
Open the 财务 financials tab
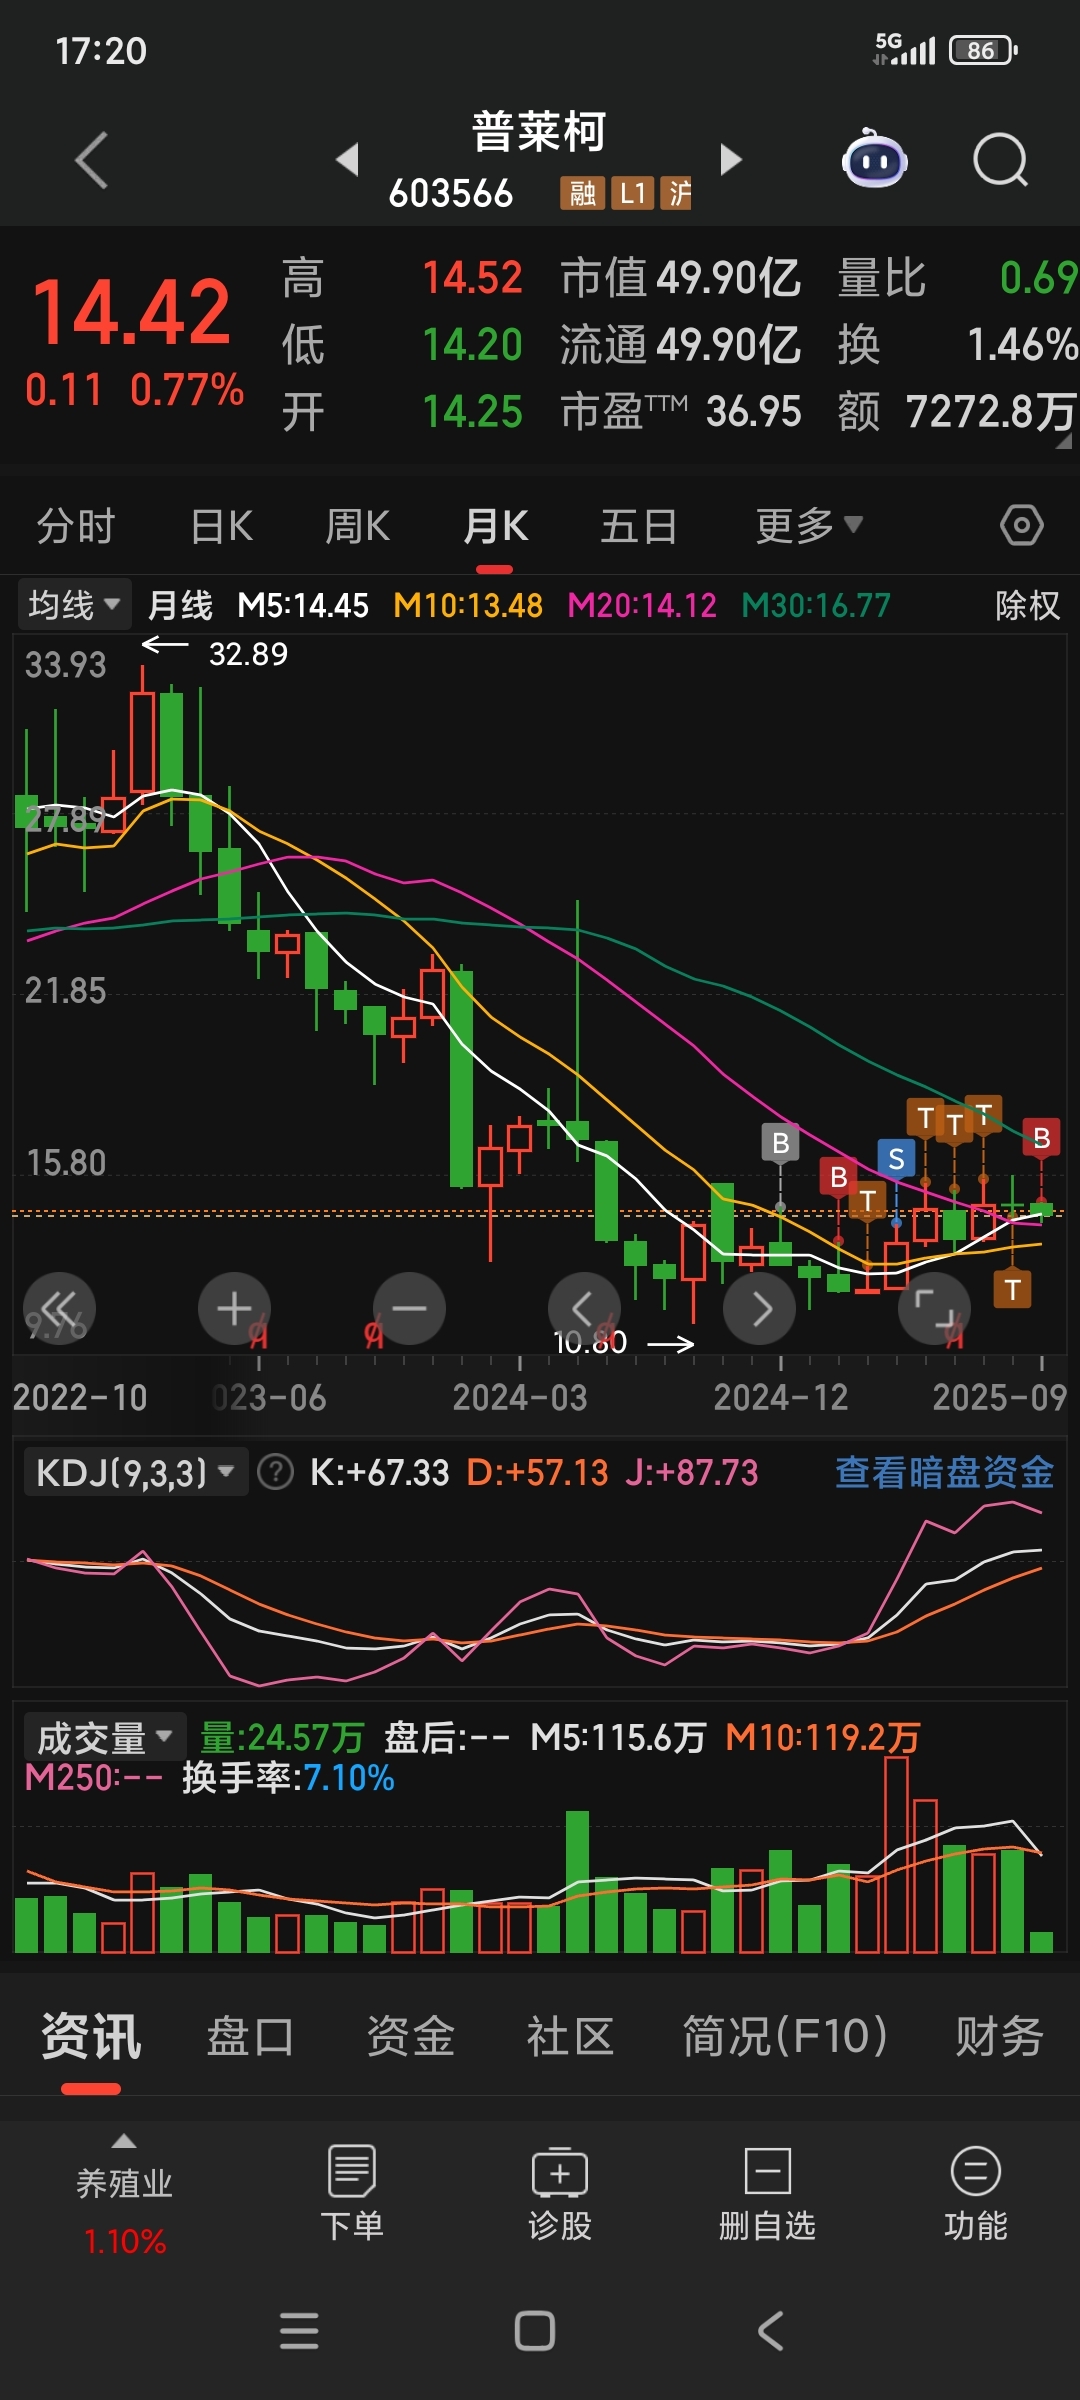[999, 2037]
